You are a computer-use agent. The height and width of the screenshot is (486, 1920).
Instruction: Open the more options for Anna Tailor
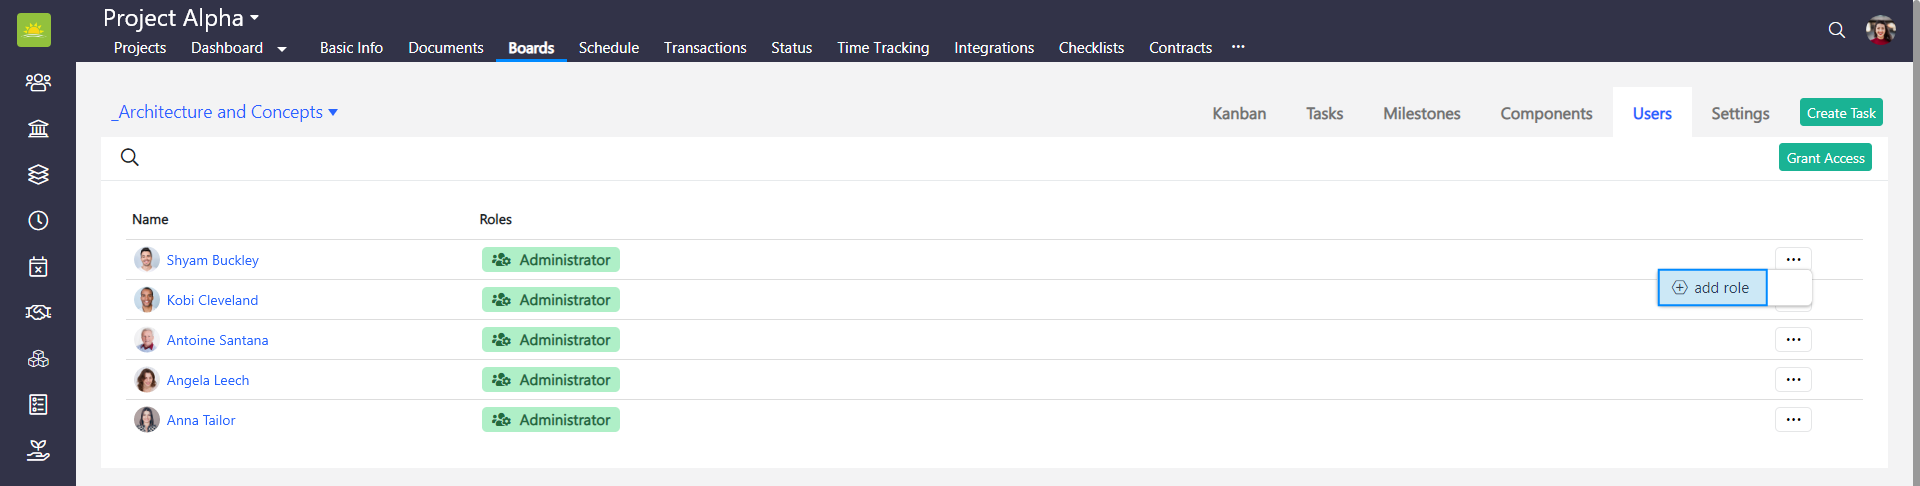click(1793, 420)
